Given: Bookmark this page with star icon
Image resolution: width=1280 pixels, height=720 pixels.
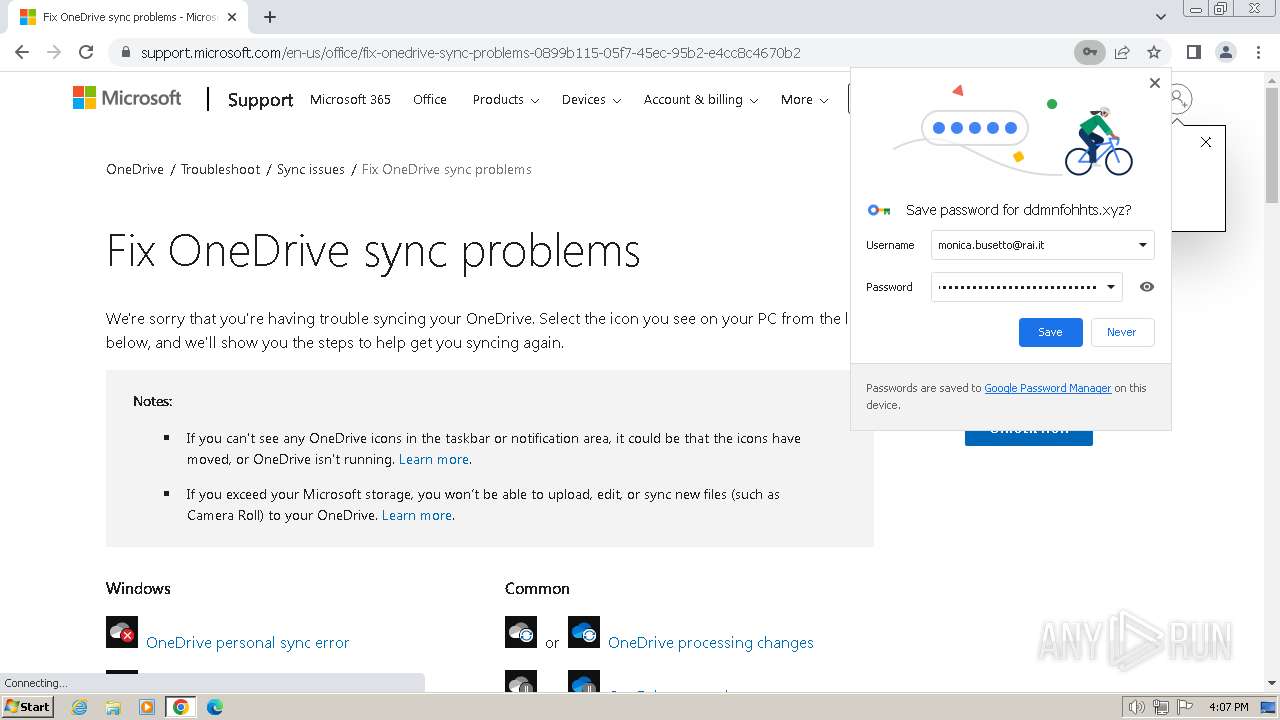Looking at the screenshot, I should point(1154,52).
